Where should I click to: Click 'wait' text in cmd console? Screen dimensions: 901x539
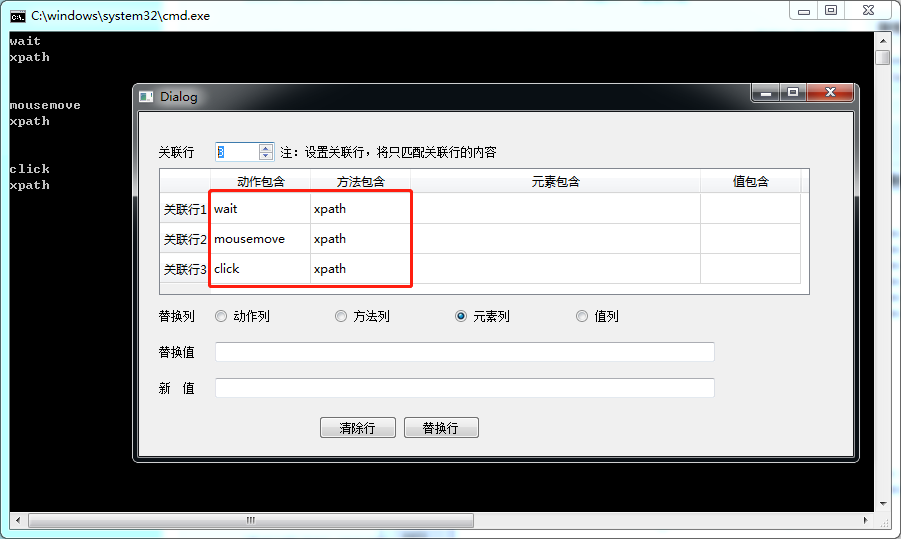[x=25, y=41]
